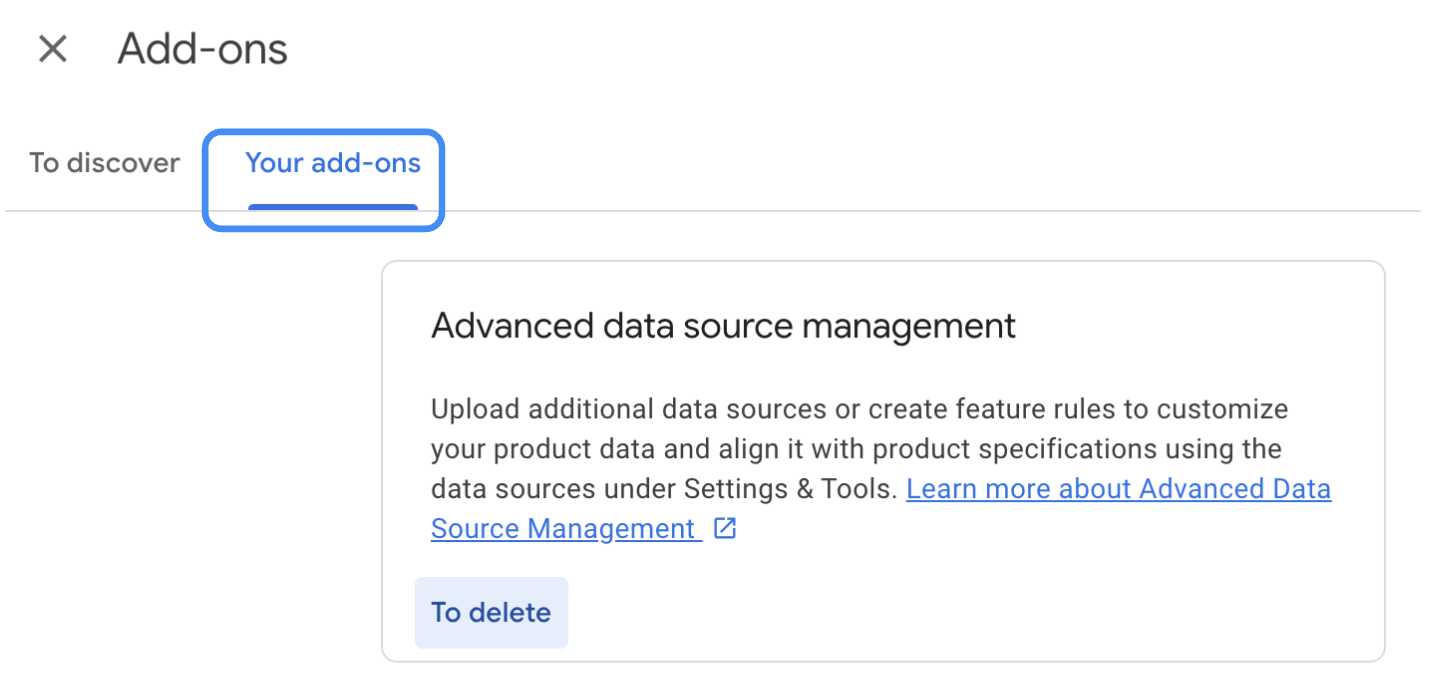1438x696 pixels.
Task: Close the Add-ons panel with X
Action: [52, 49]
